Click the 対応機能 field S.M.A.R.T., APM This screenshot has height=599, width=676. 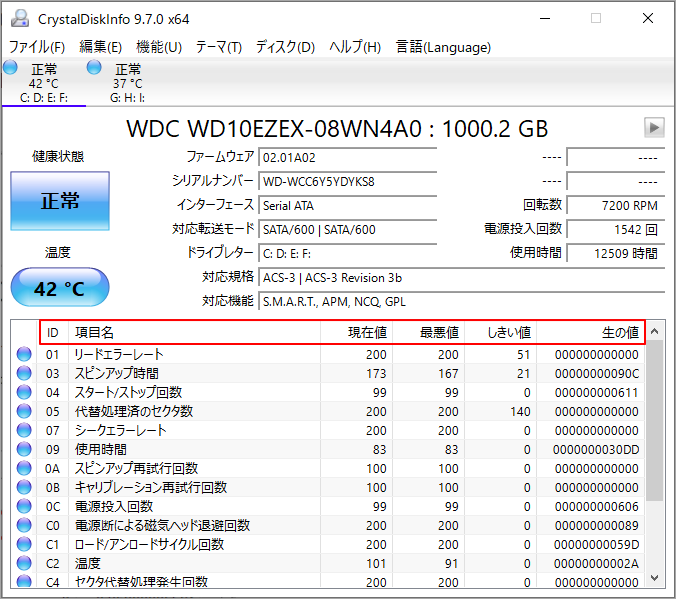click(x=462, y=301)
